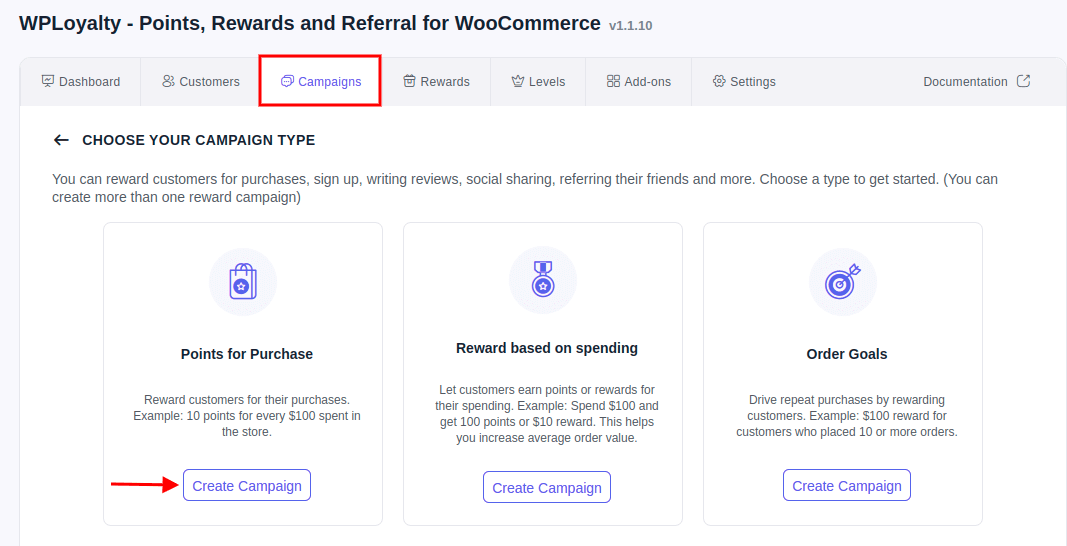Image resolution: width=1067 pixels, height=546 pixels.
Task: Create a Reward based on spending campaign
Action: 547,487
